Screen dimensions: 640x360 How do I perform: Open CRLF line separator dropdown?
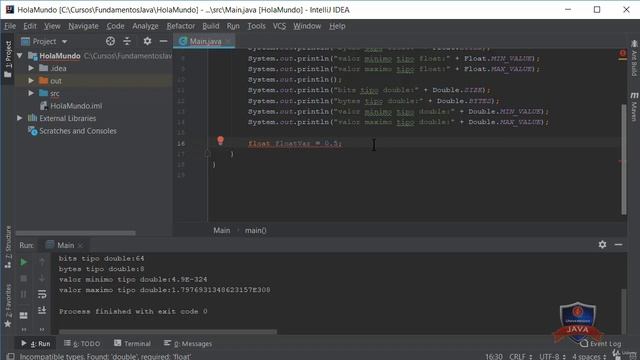coord(520,356)
